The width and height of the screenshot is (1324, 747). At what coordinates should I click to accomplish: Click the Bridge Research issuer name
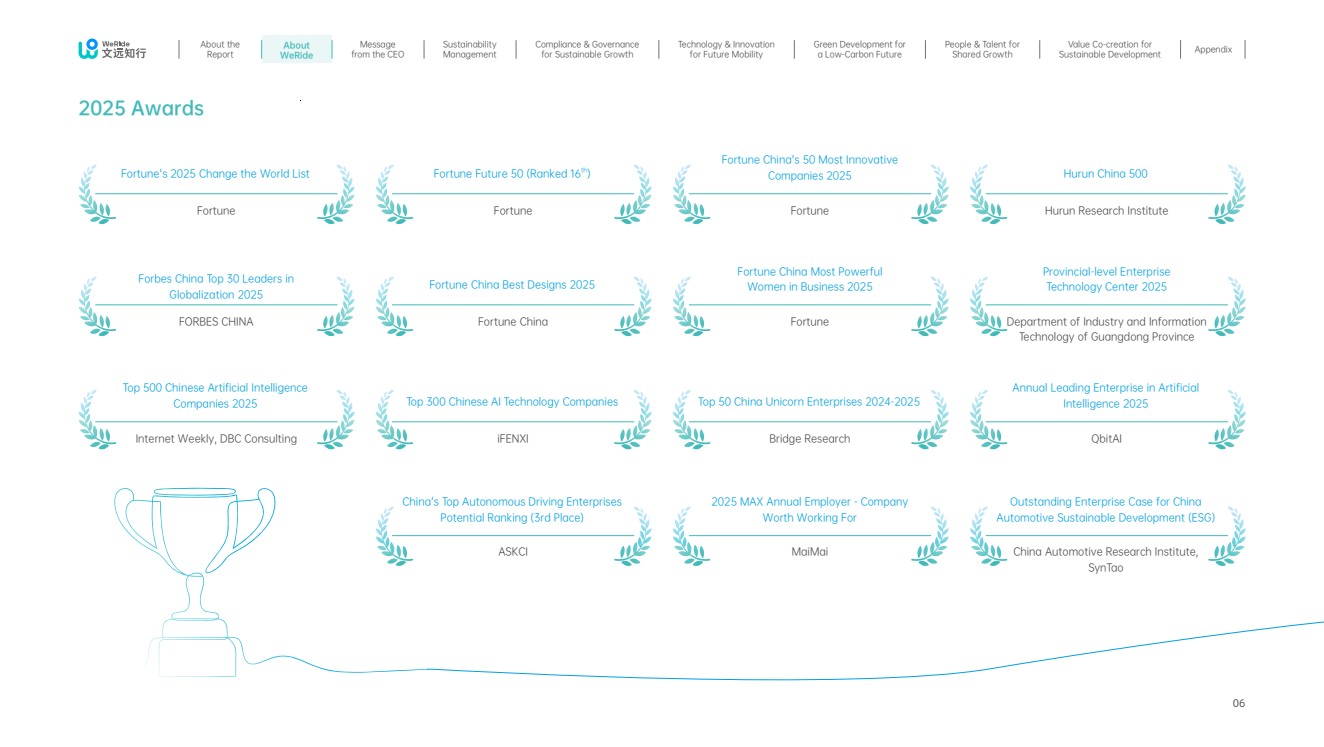(x=810, y=439)
